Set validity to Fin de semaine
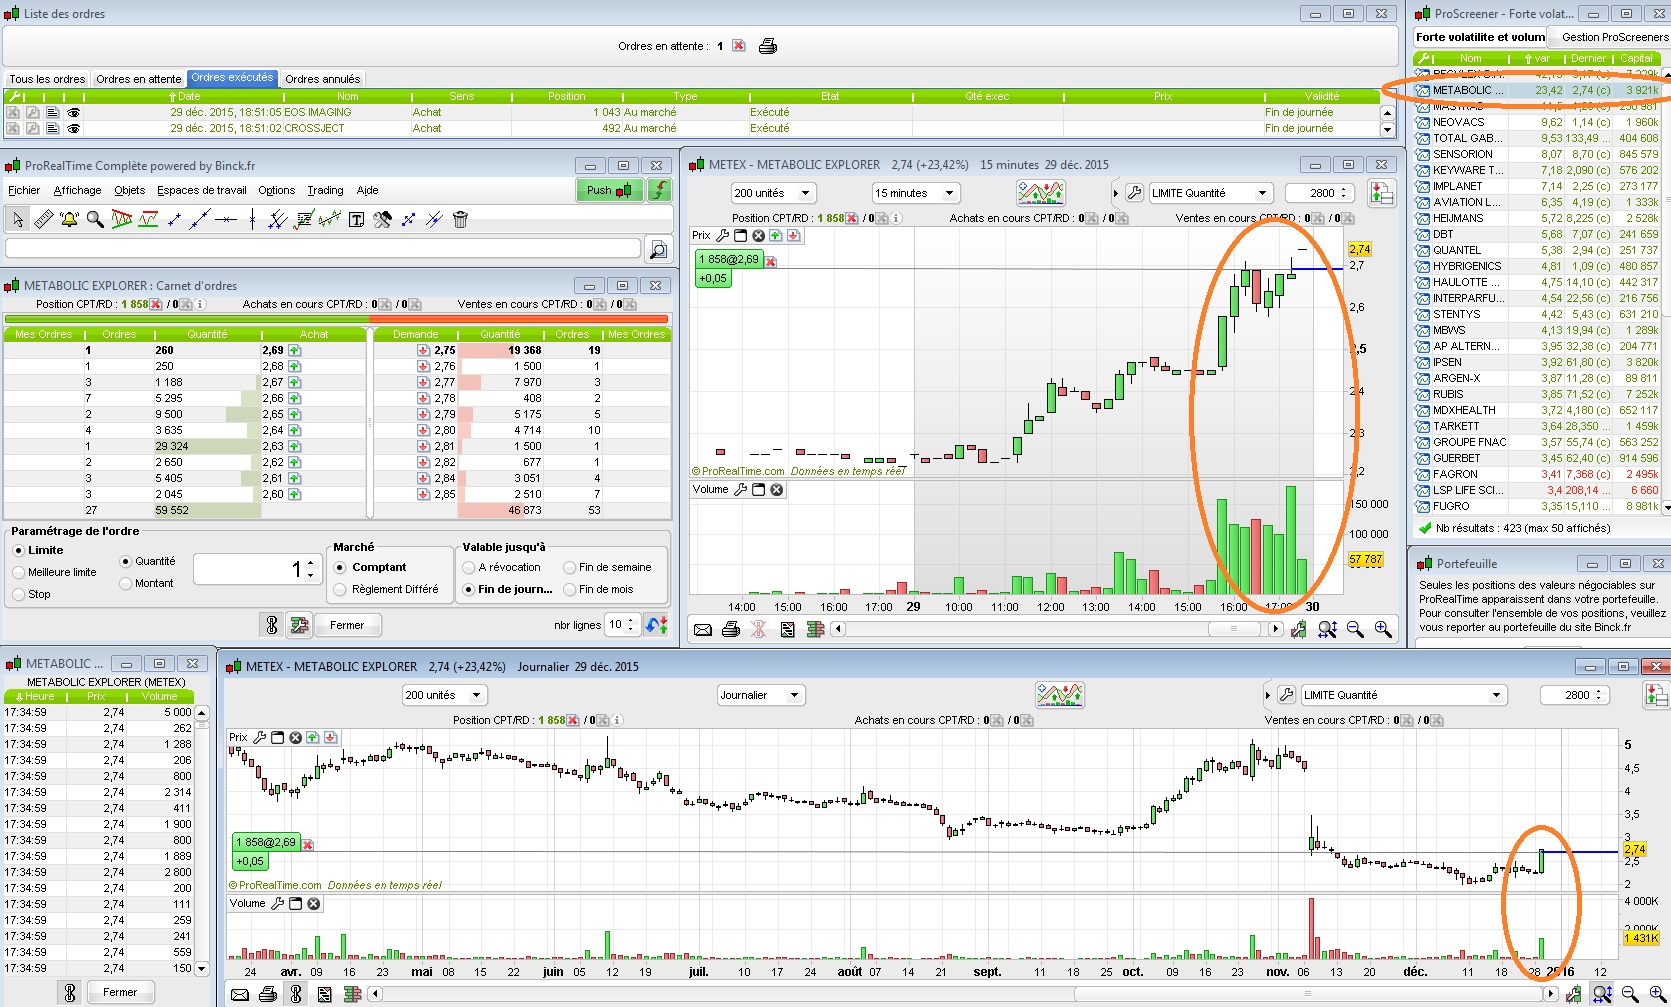 tap(569, 567)
